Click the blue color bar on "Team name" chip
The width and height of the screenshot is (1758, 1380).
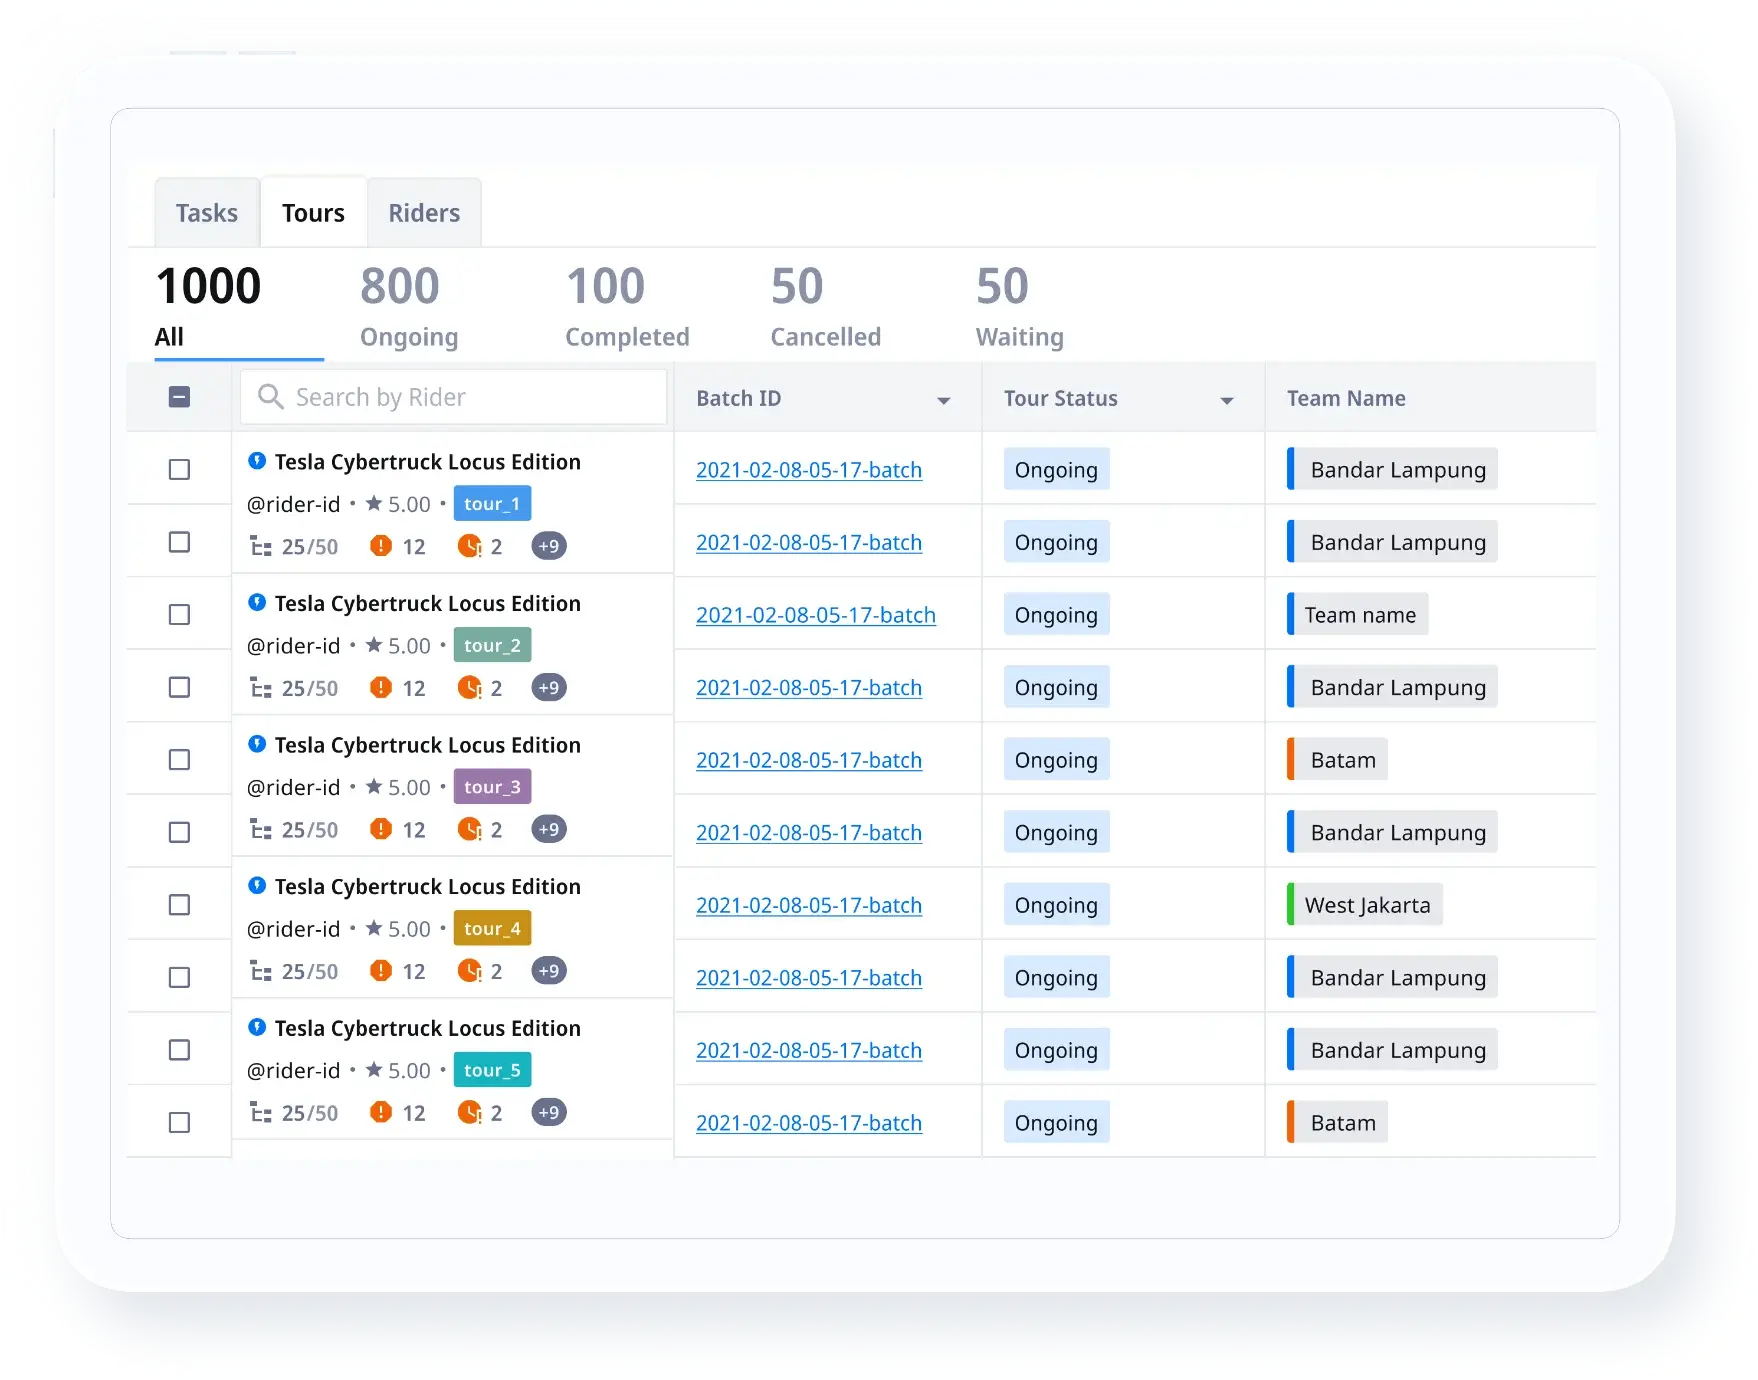click(x=1290, y=614)
